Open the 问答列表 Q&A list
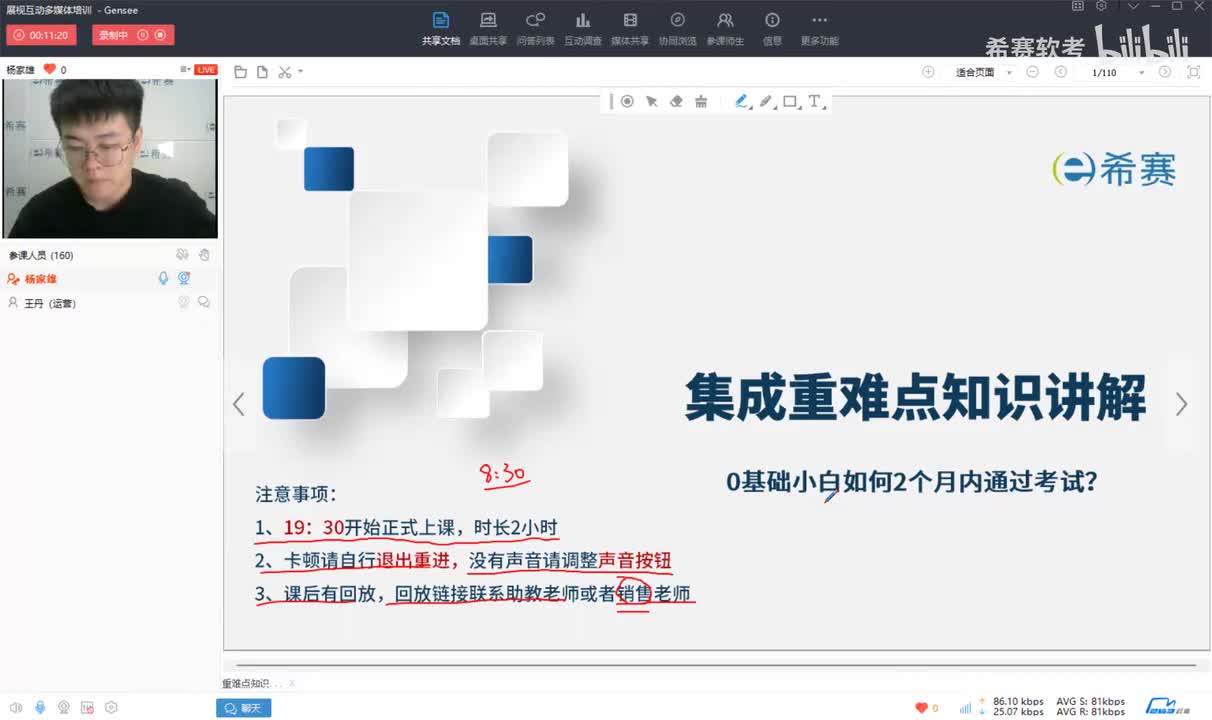1212x720 pixels. 536,28
